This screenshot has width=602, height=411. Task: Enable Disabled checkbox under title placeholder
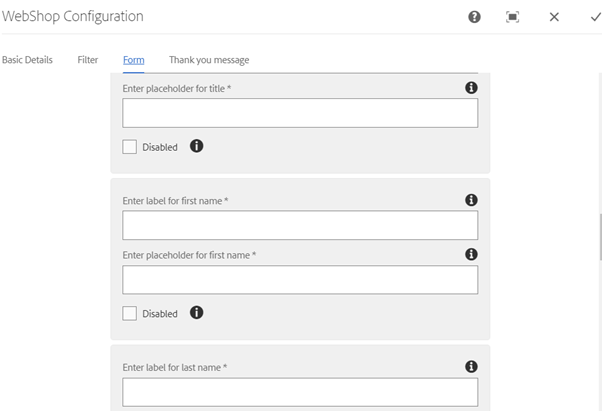coord(129,147)
